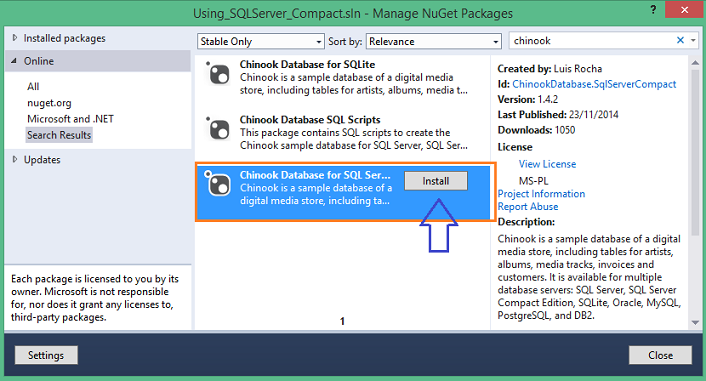
Task: Click the Report Abuse link
Action: pyautogui.click(x=528, y=207)
